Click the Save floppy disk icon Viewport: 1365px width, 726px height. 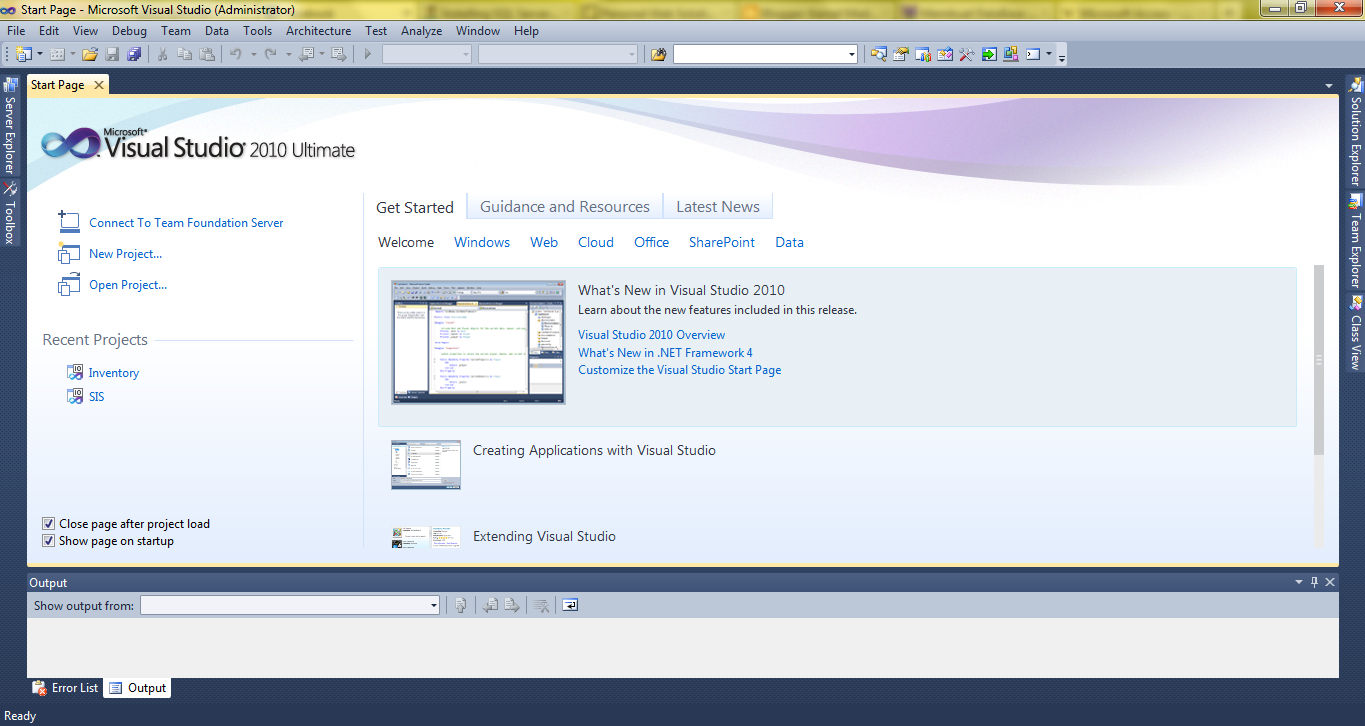pos(112,54)
